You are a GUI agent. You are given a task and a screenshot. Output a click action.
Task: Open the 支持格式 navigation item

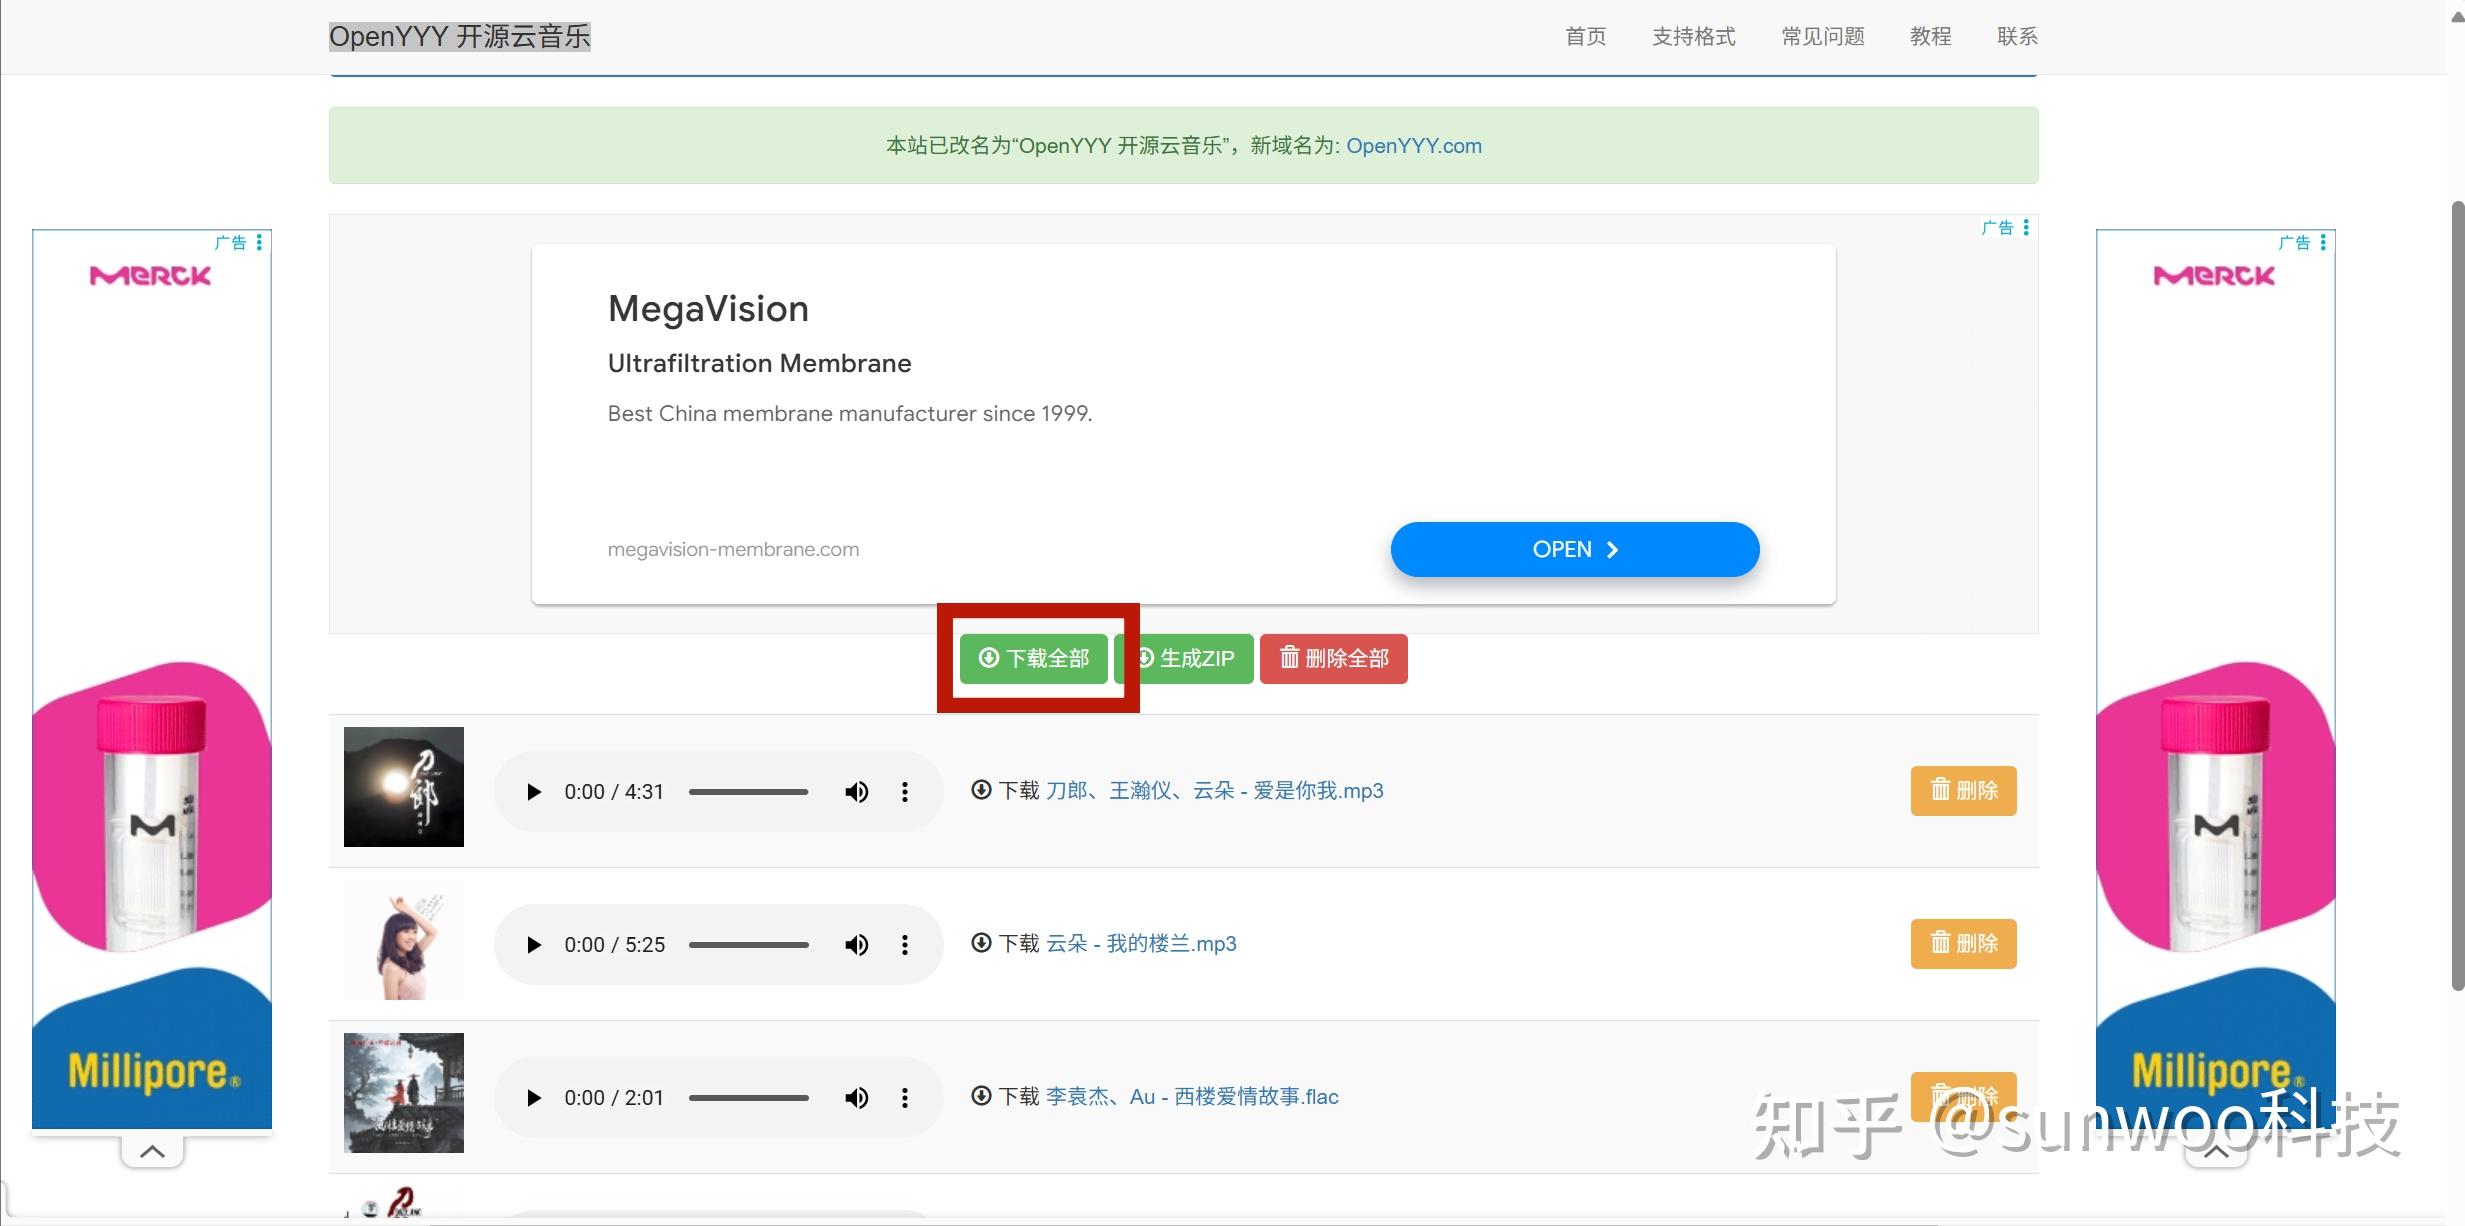pos(1692,36)
